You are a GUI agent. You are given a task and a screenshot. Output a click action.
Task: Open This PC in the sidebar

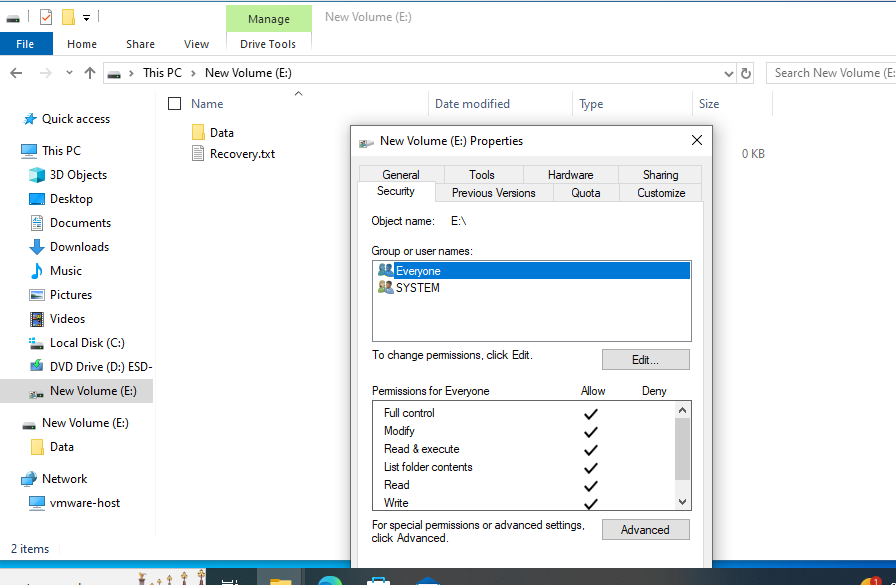point(63,150)
